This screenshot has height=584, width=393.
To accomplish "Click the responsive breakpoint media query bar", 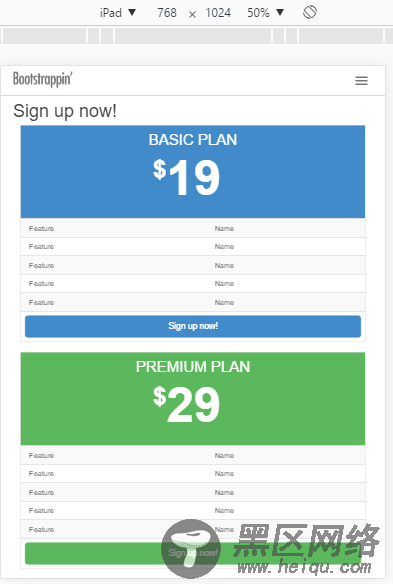I will coord(193,36).
